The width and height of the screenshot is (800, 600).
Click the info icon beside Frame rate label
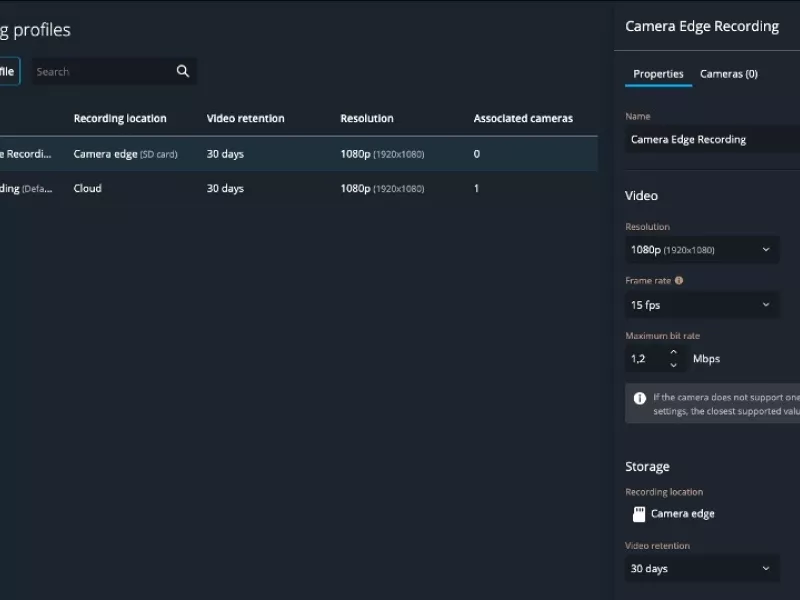682,281
